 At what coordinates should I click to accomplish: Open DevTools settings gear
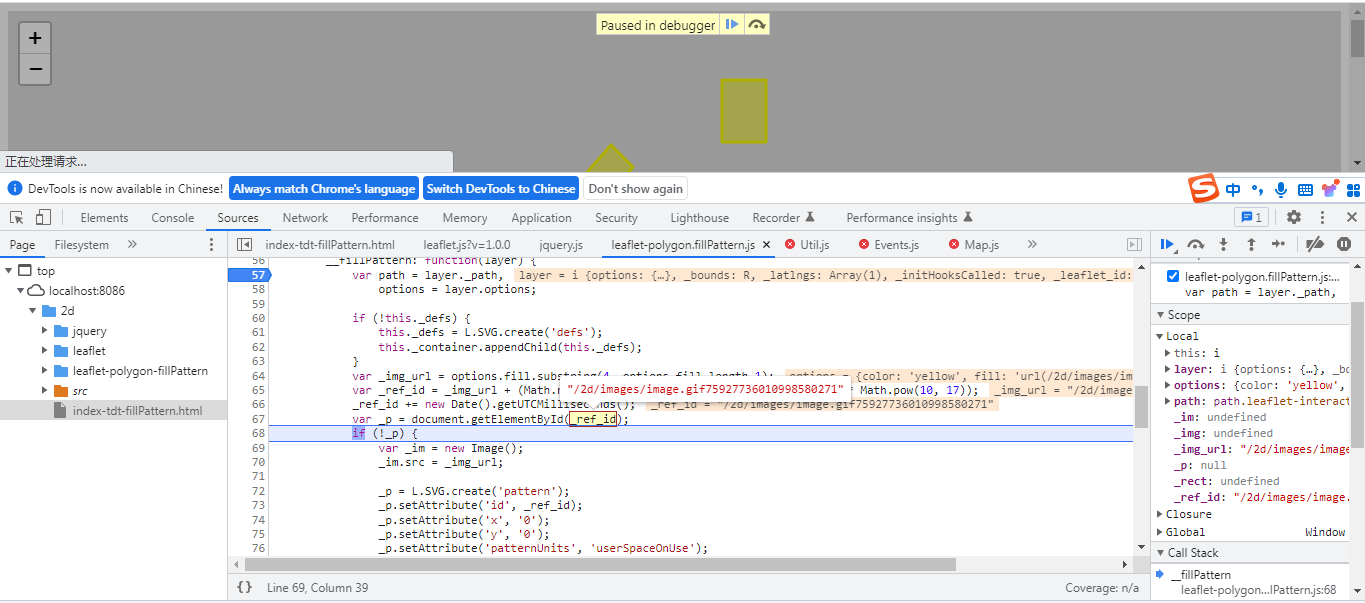coord(1294,217)
